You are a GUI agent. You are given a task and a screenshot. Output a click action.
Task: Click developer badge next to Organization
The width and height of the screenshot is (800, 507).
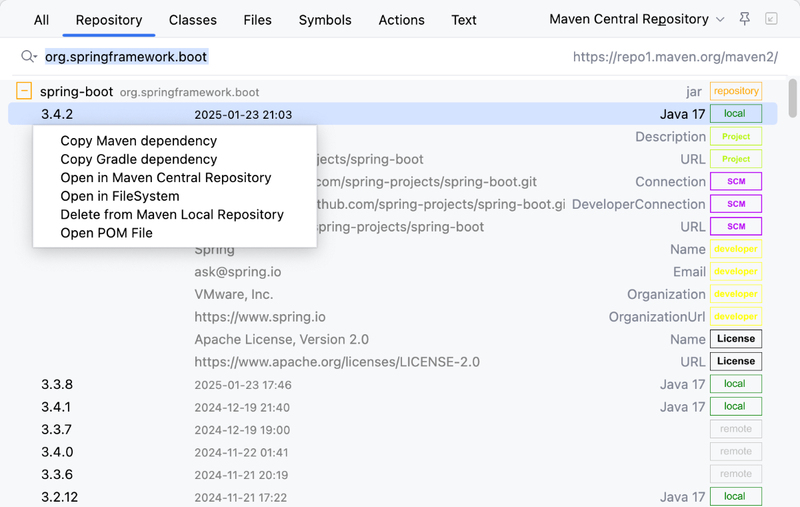(x=736, y=294)
